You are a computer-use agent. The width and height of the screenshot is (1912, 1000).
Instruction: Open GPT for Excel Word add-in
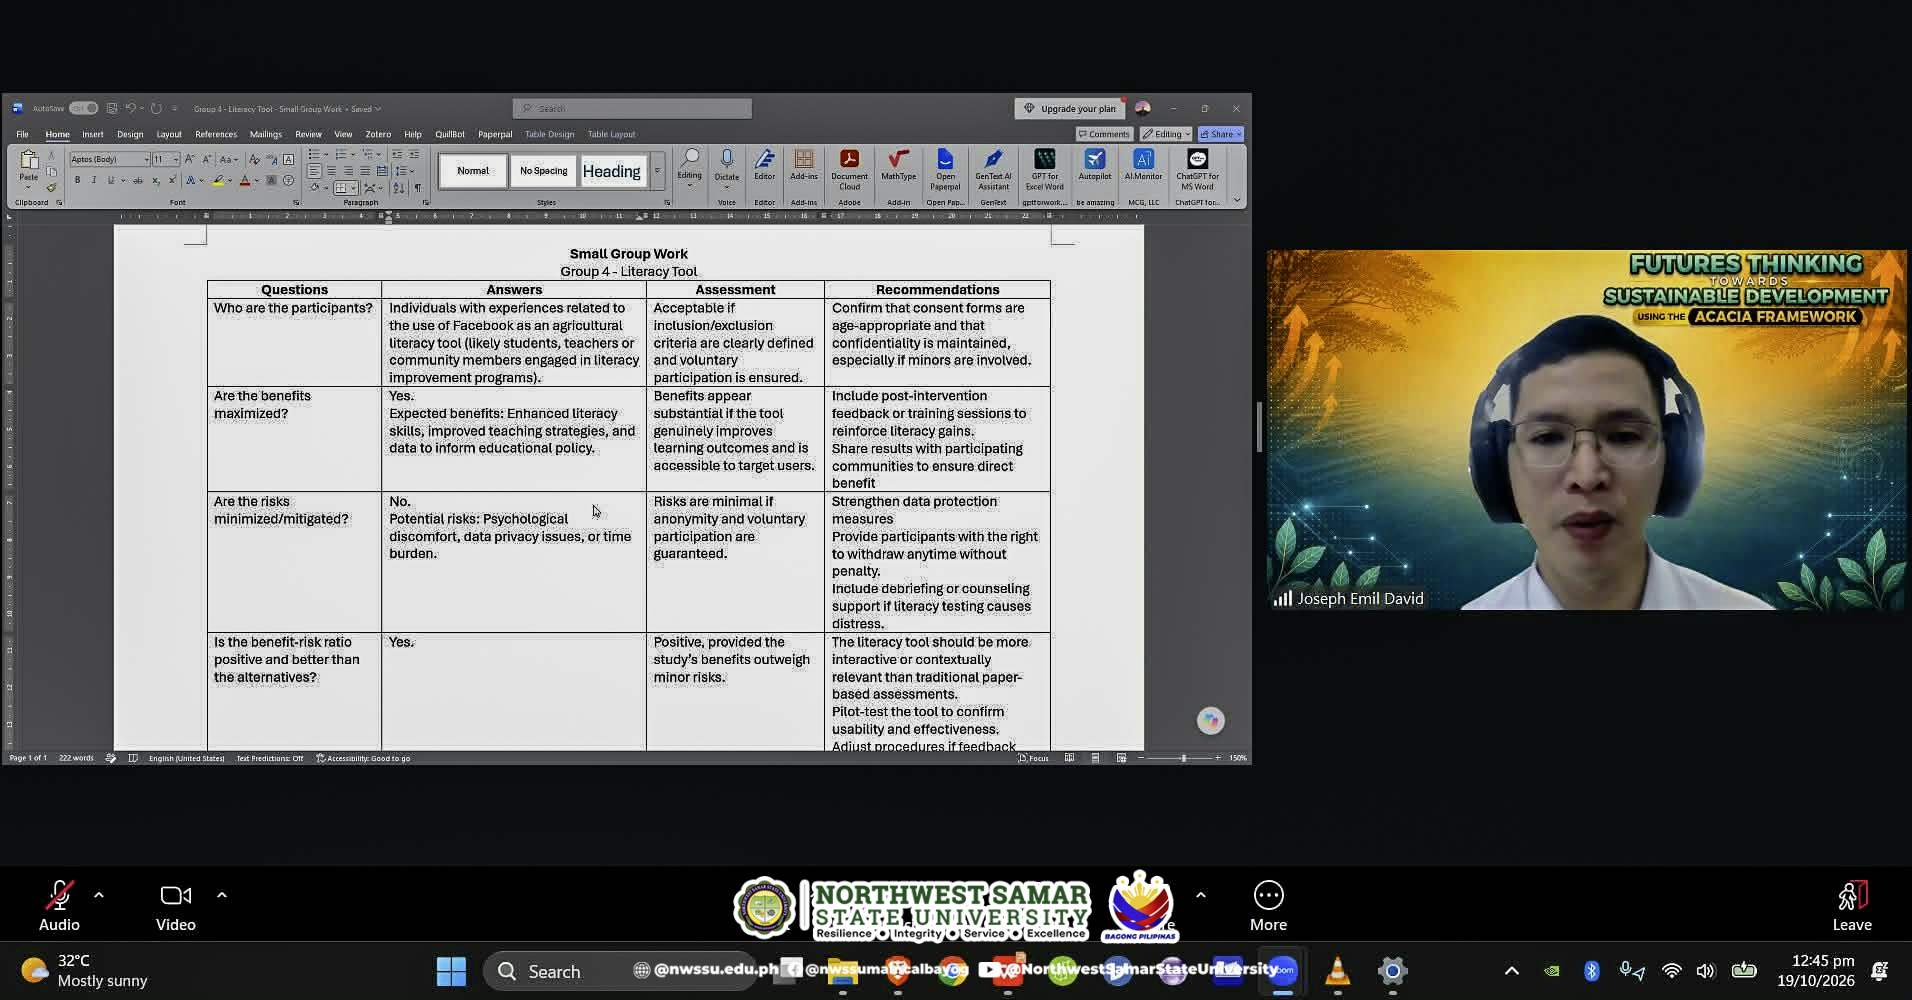point(1044,170)
